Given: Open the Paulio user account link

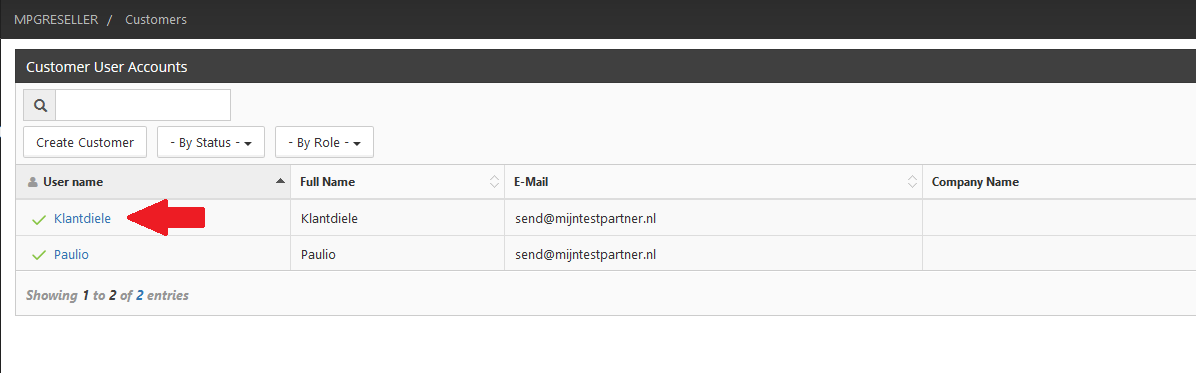Looking at the screenshot, I should (71, 255).
